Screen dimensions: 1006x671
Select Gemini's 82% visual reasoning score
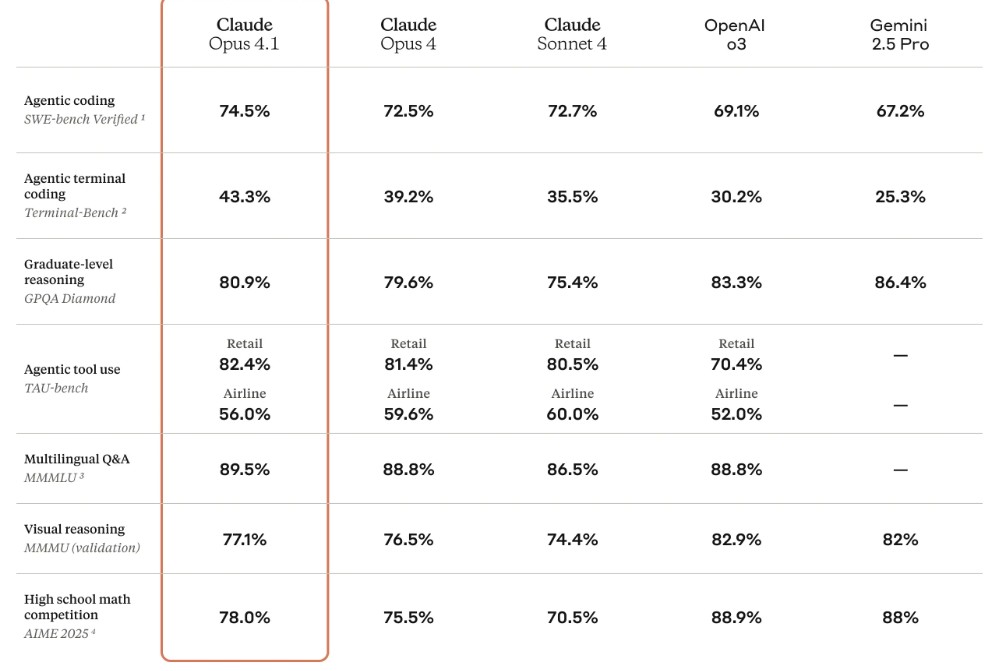click(x=900, y=539)
